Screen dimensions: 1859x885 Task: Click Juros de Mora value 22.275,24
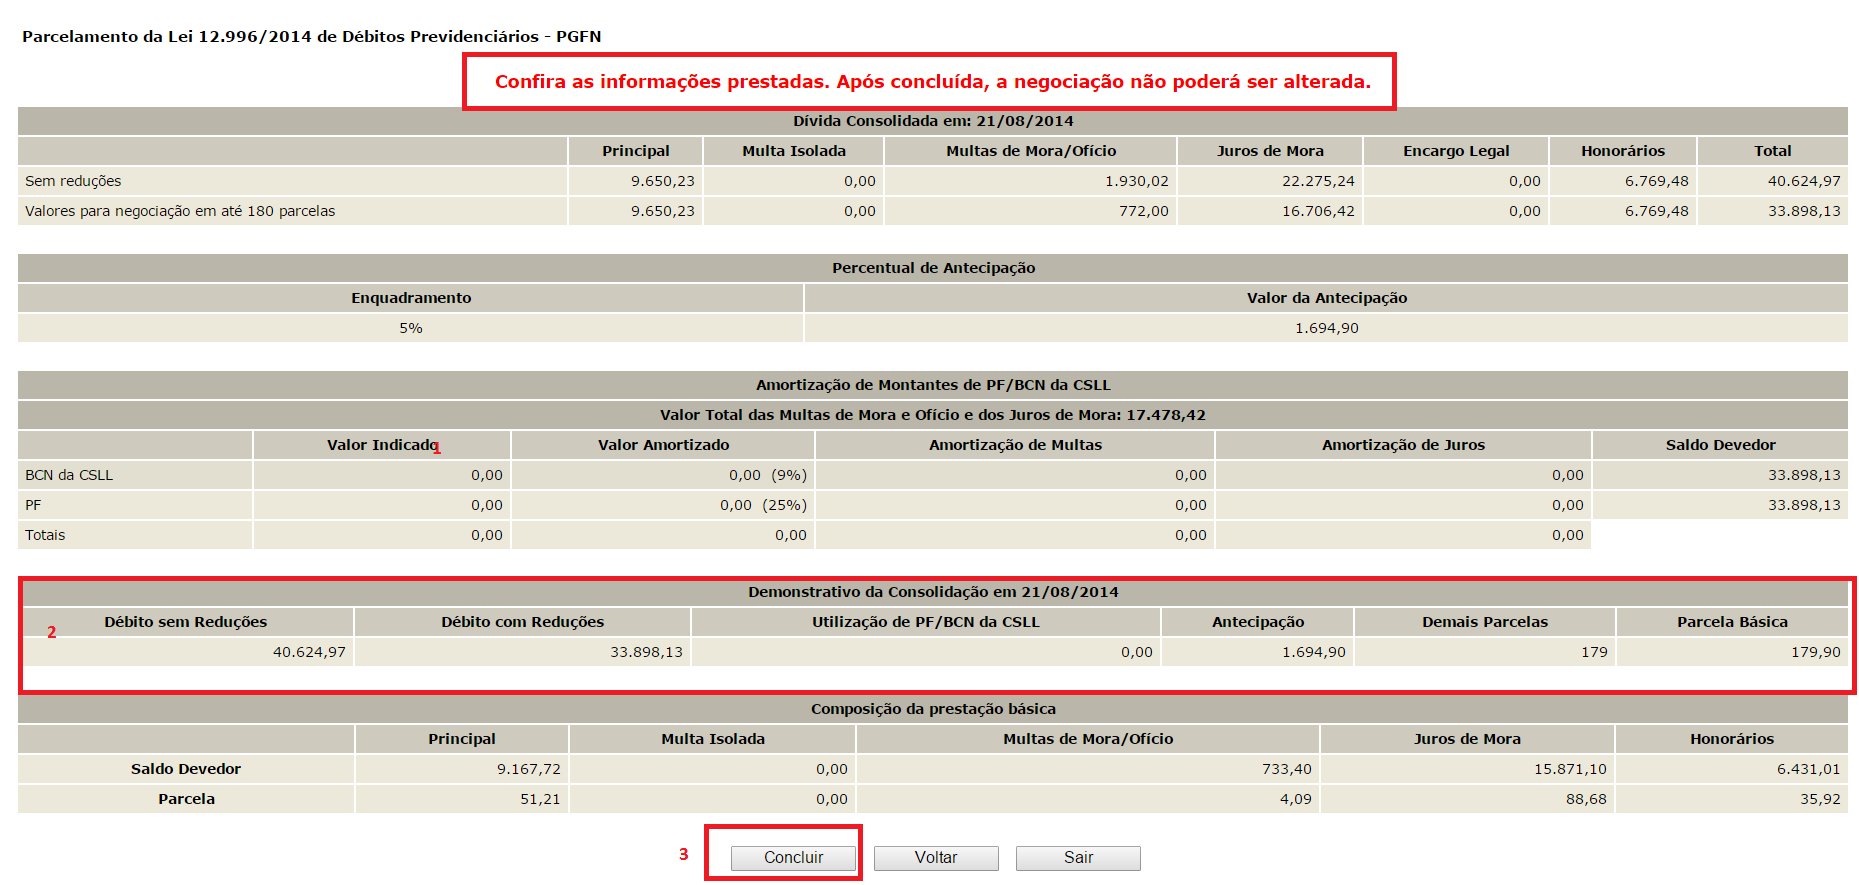[x=1318, y=181]
